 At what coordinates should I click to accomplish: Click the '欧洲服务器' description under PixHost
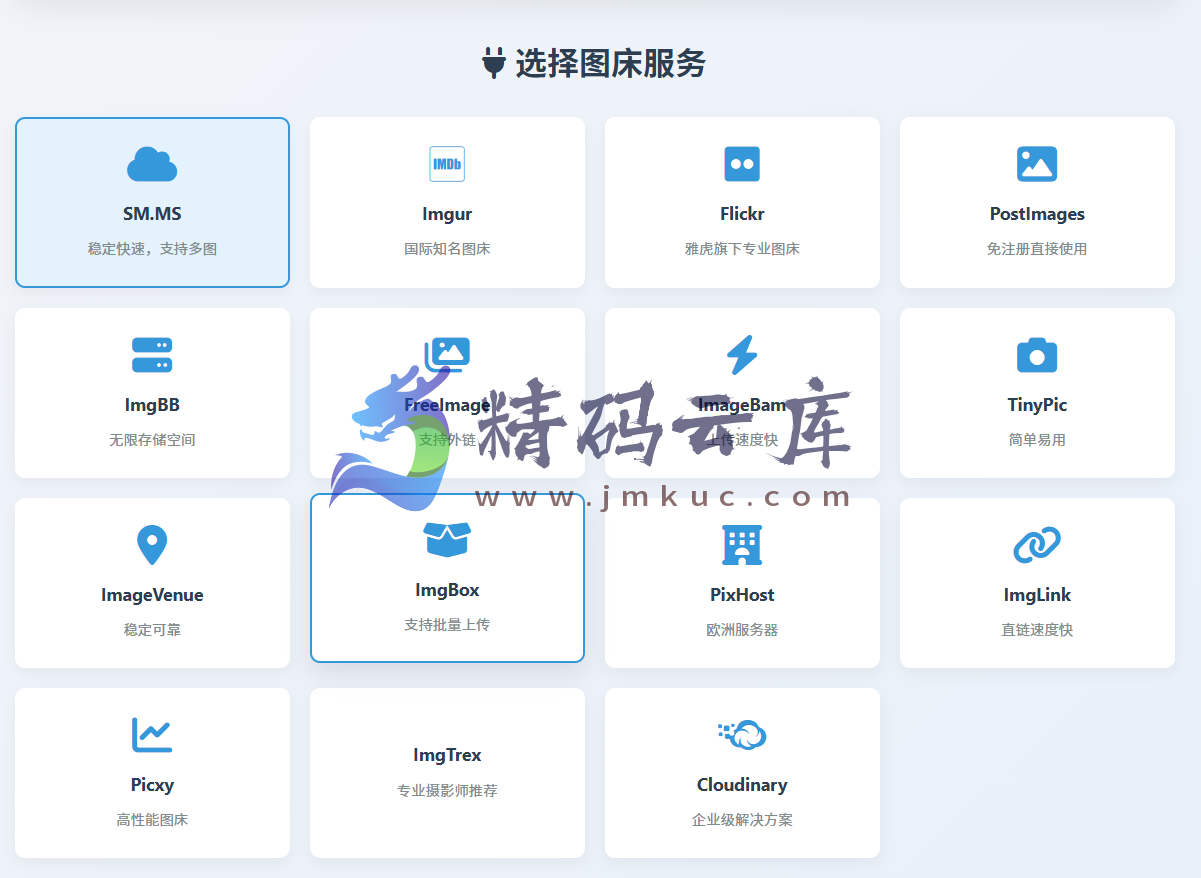click(742, 630)
